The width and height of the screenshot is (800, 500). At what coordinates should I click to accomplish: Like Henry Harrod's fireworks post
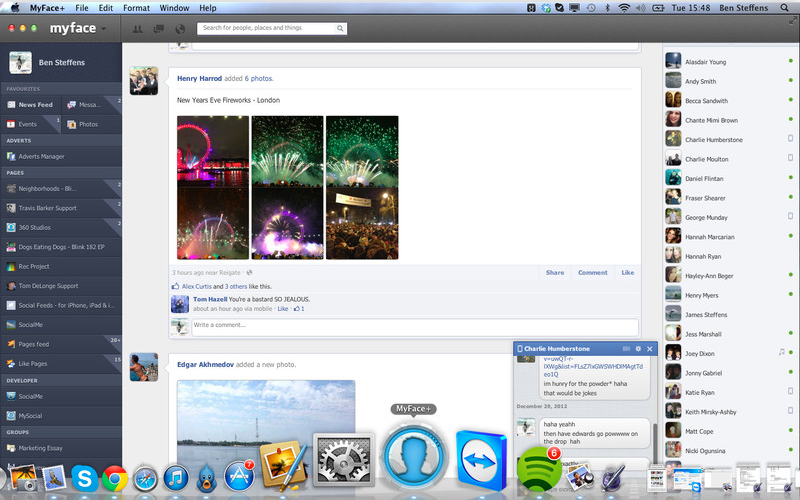coord(627,272)
